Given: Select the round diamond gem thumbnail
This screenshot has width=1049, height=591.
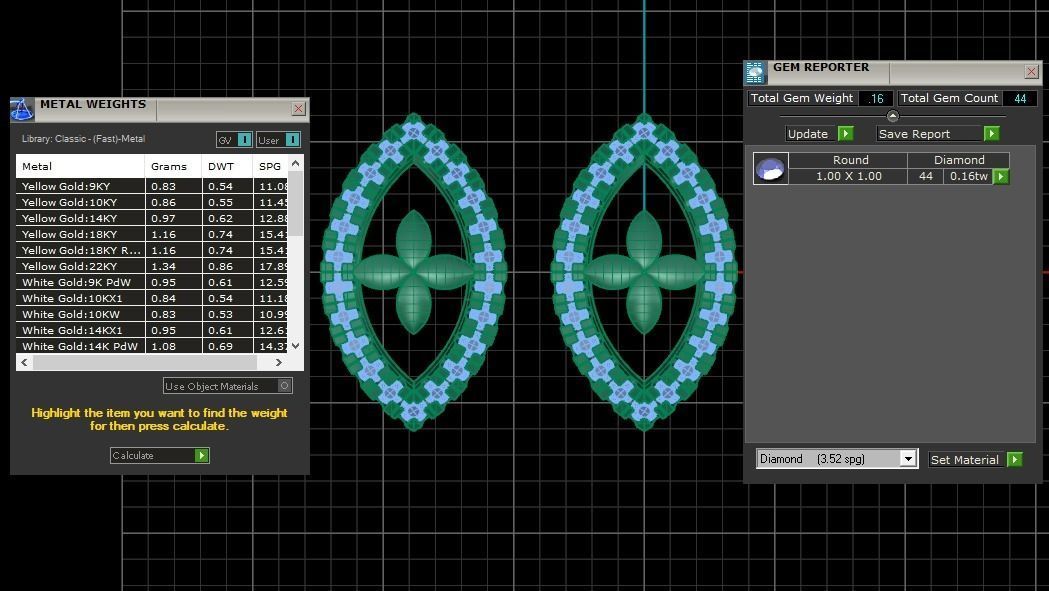Looking at the screenshot, I should (770, 168).
